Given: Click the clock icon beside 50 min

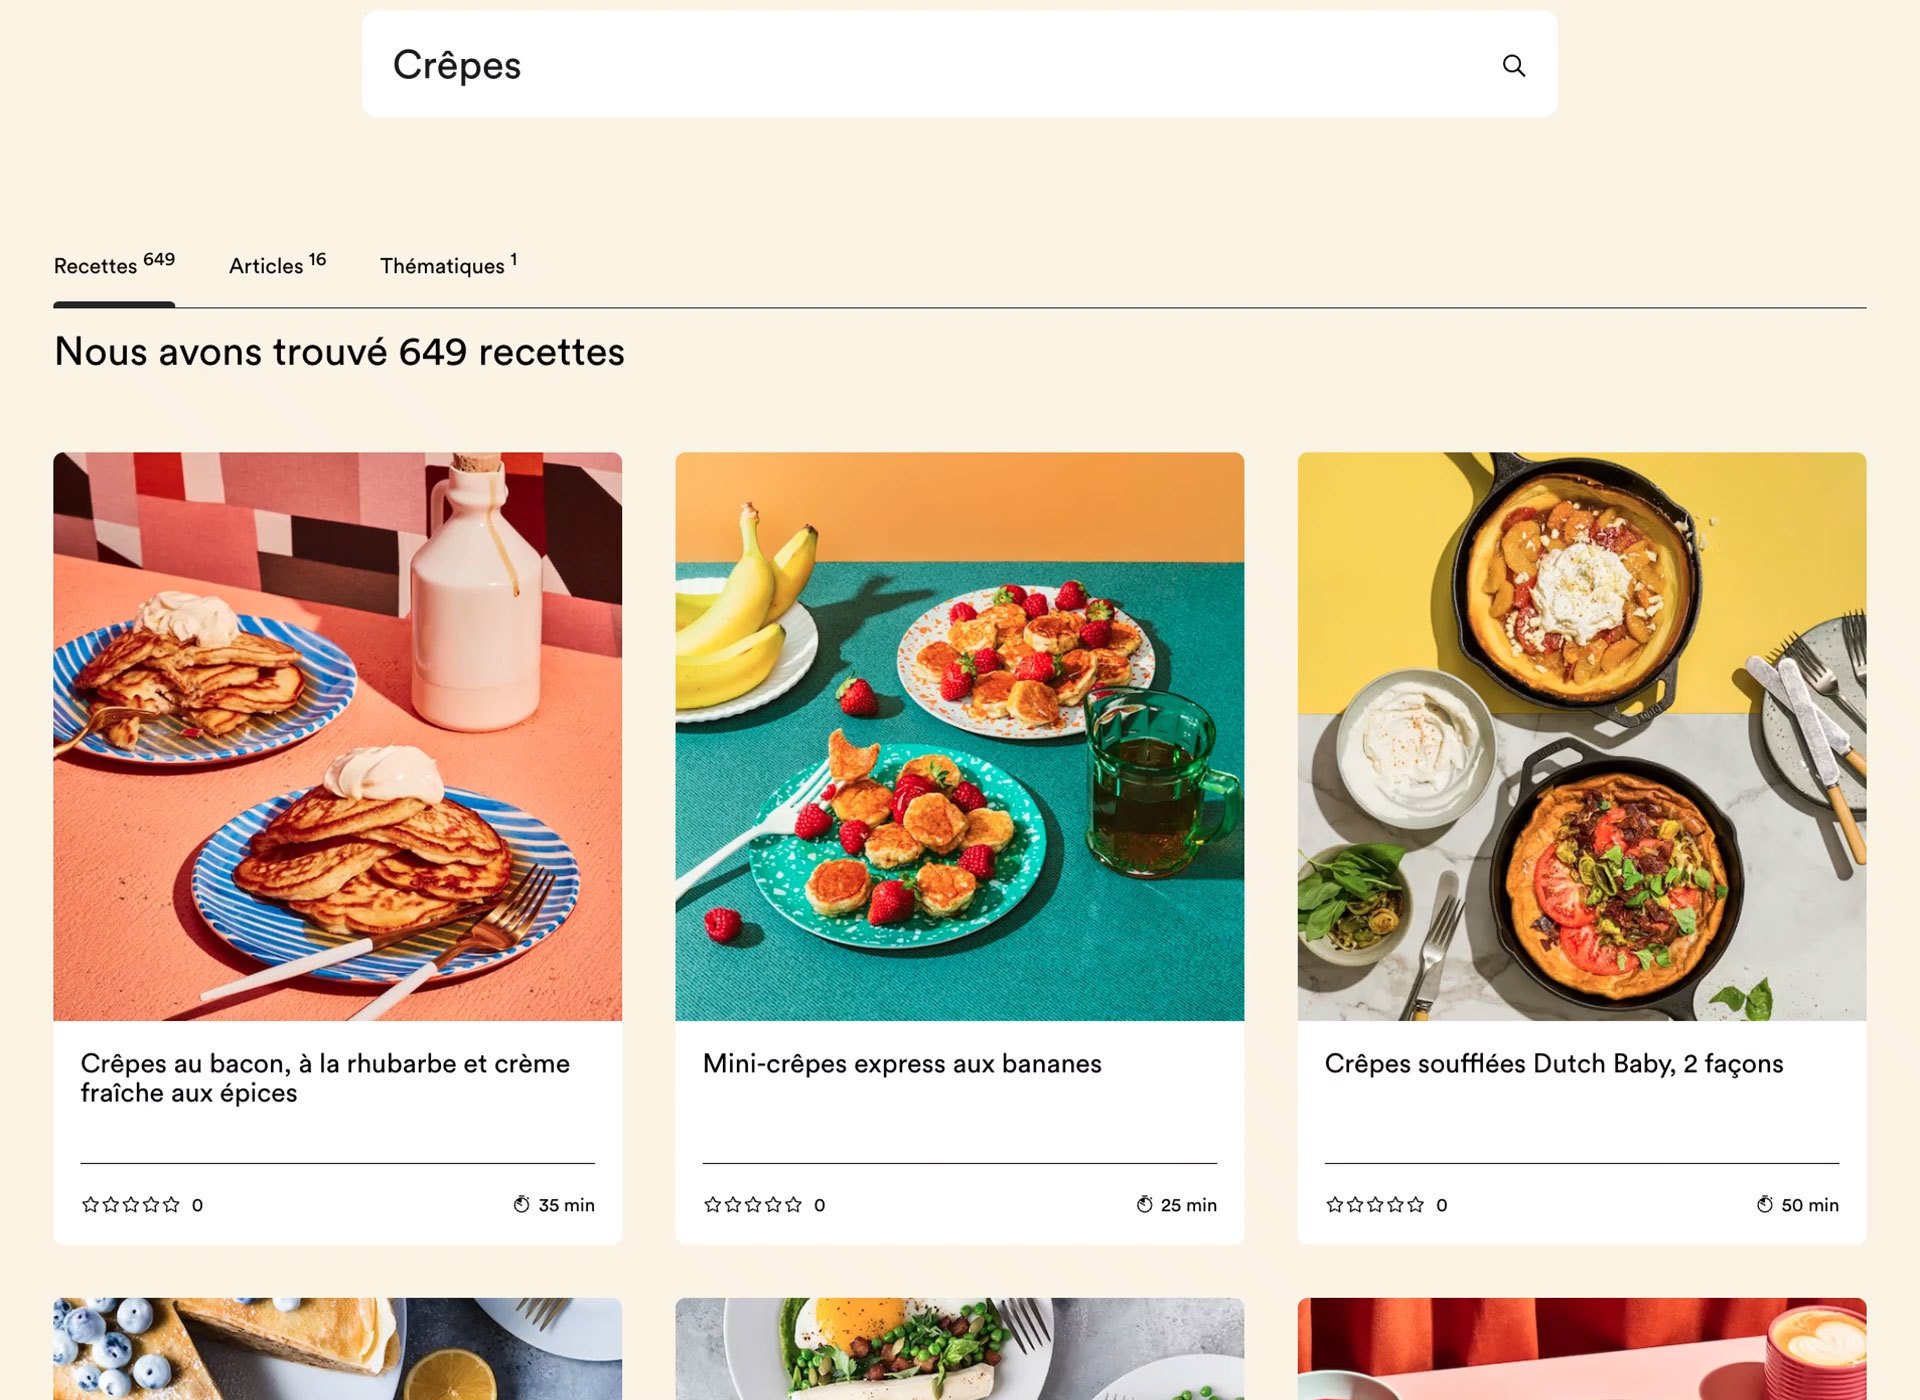Looking at the screenshot, I should click(1765, 1204).
